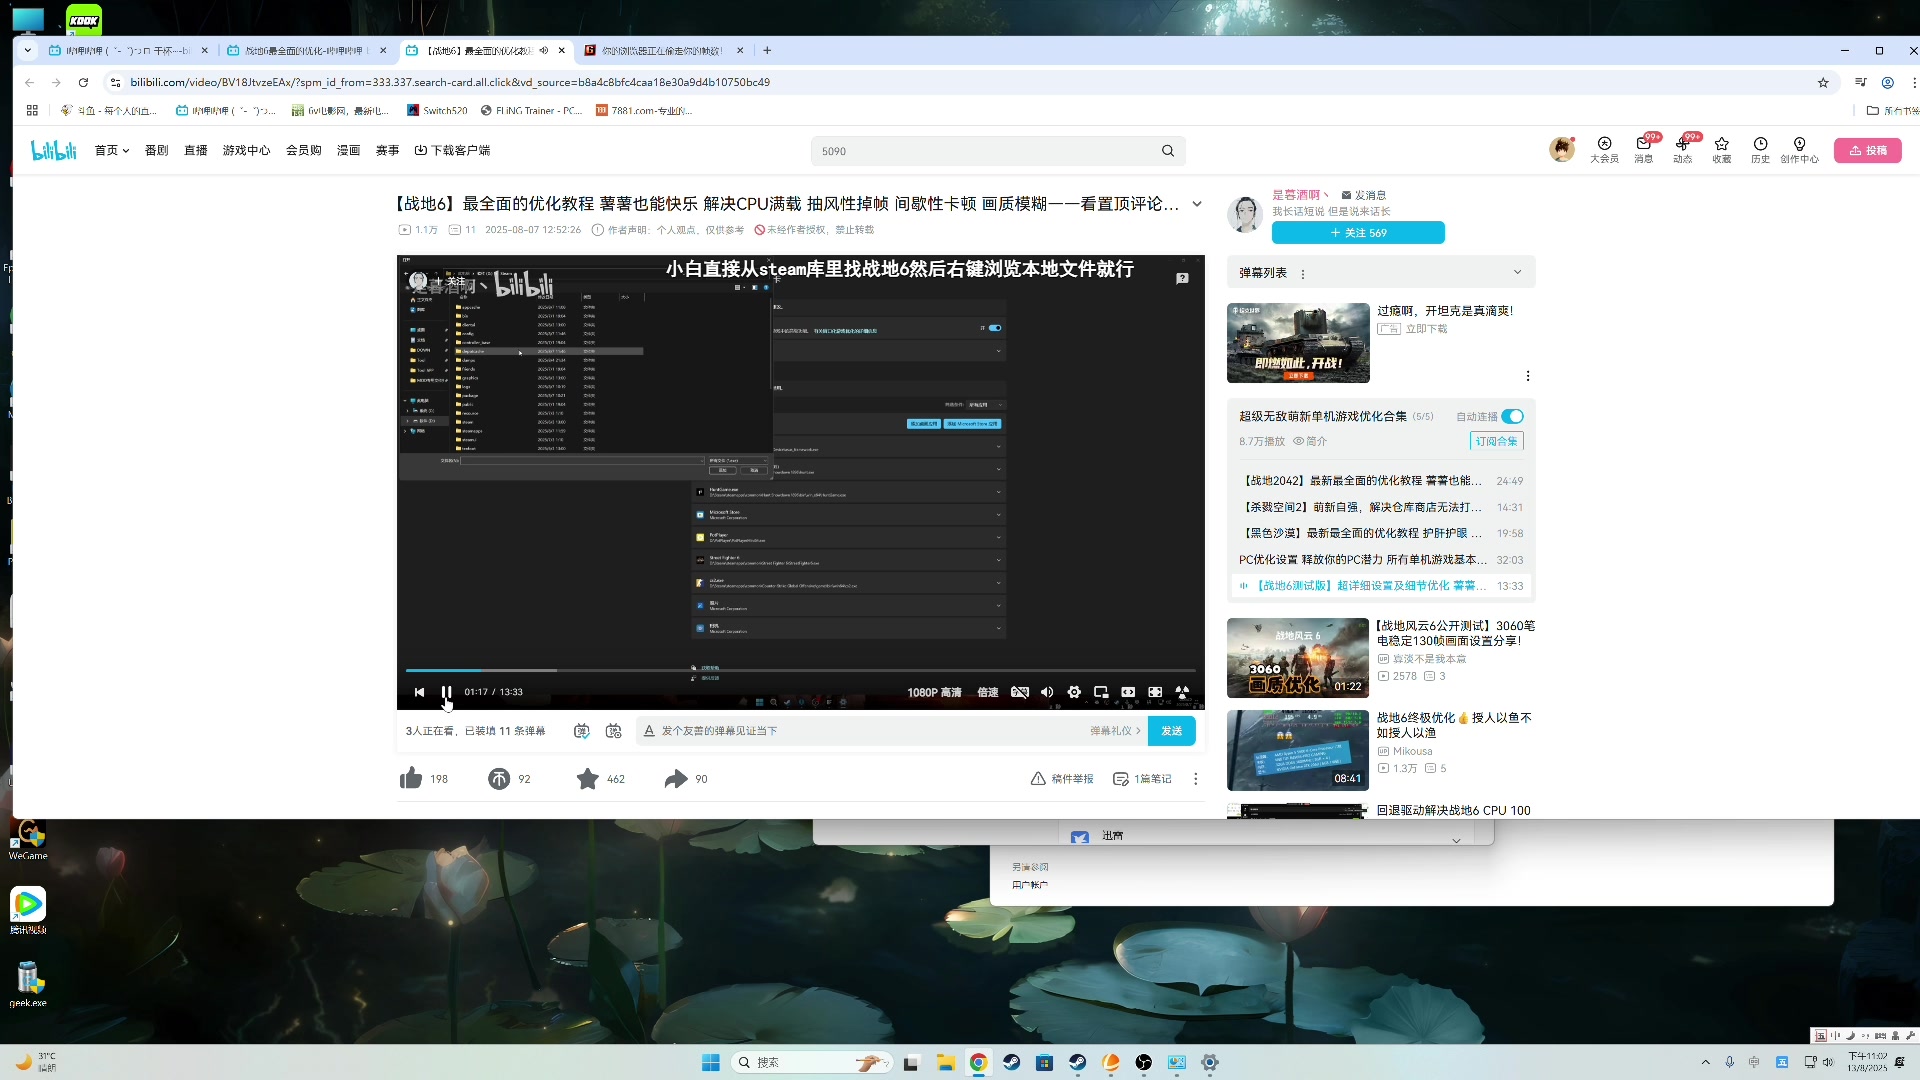
Task: Seek on the video progress bar
Action: point(800,670)
